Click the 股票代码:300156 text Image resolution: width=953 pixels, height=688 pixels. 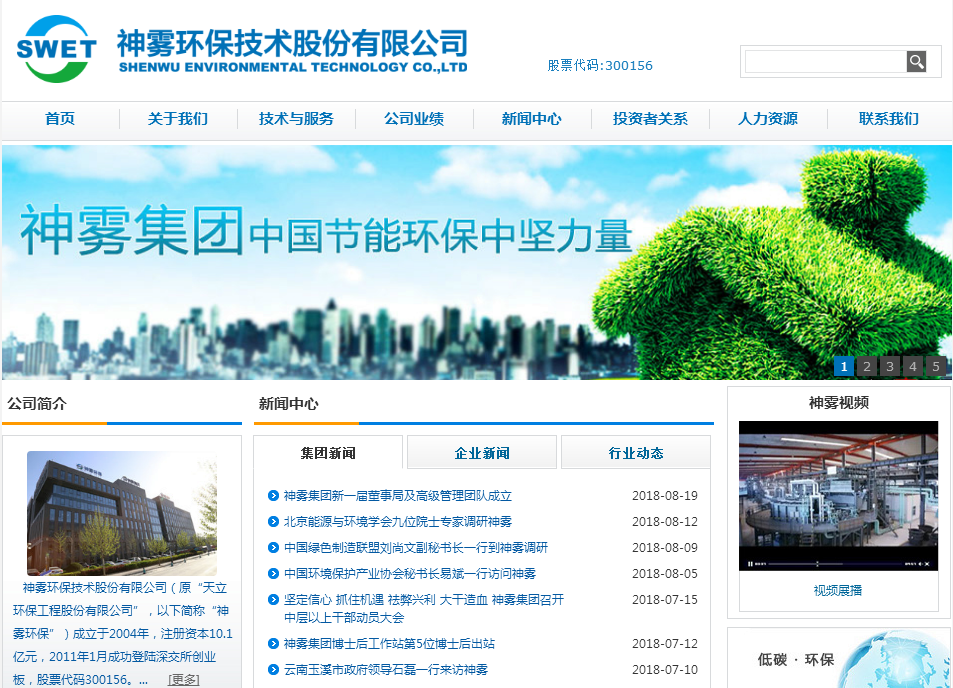click(600, 66)
